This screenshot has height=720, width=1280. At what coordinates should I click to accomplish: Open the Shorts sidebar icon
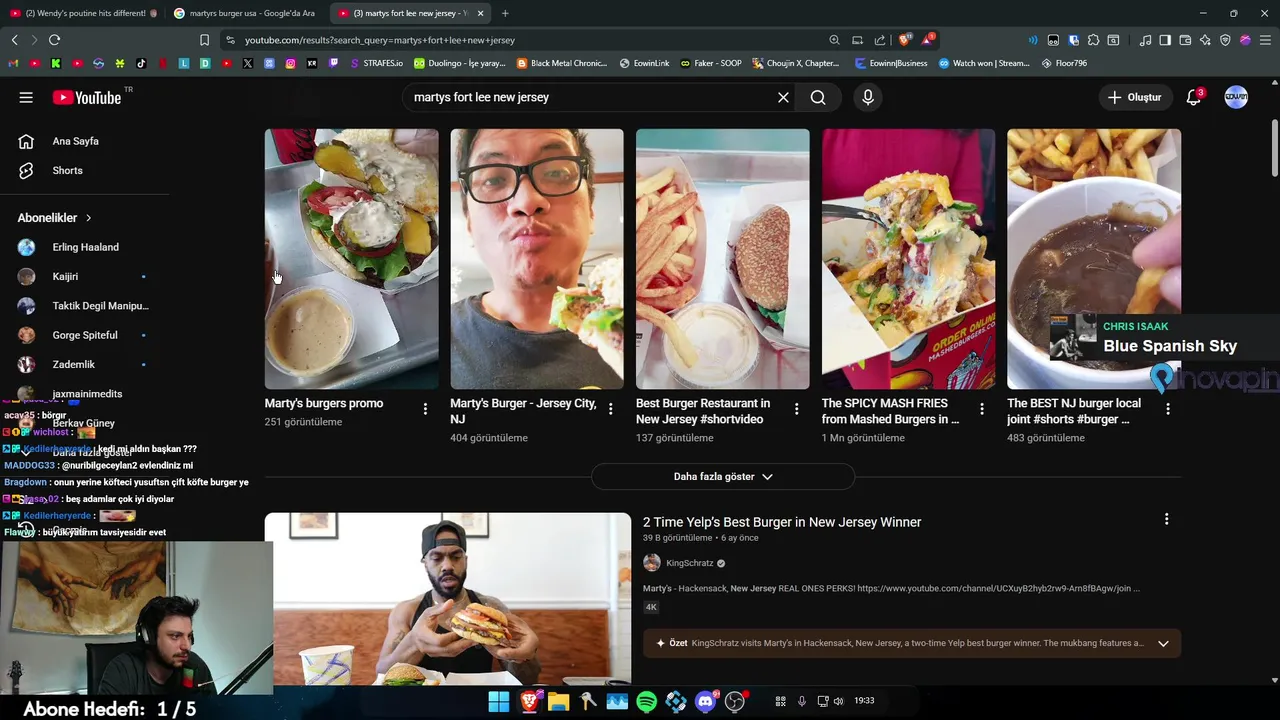(26, 170)
